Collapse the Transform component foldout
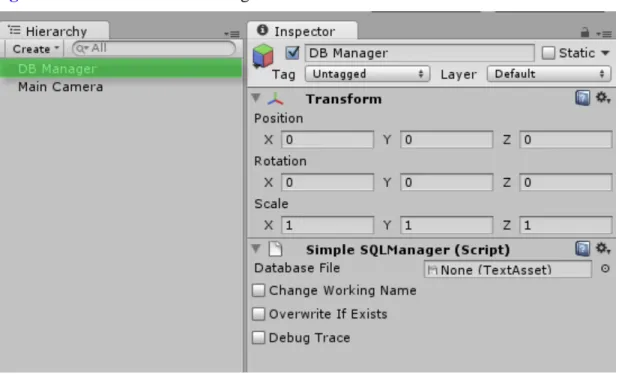Image resolution: width=619 pixels, height=374 pixels. tap(256, 98)
